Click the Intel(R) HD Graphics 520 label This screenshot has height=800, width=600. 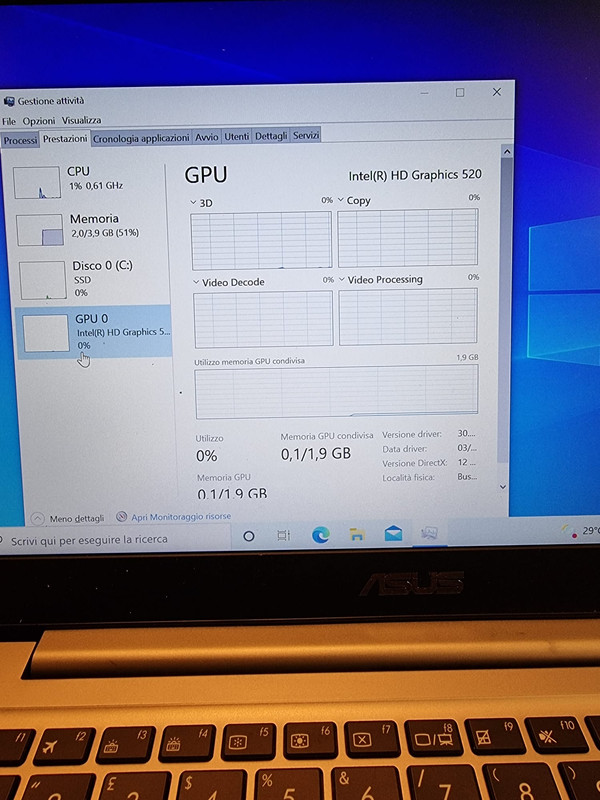415,175
